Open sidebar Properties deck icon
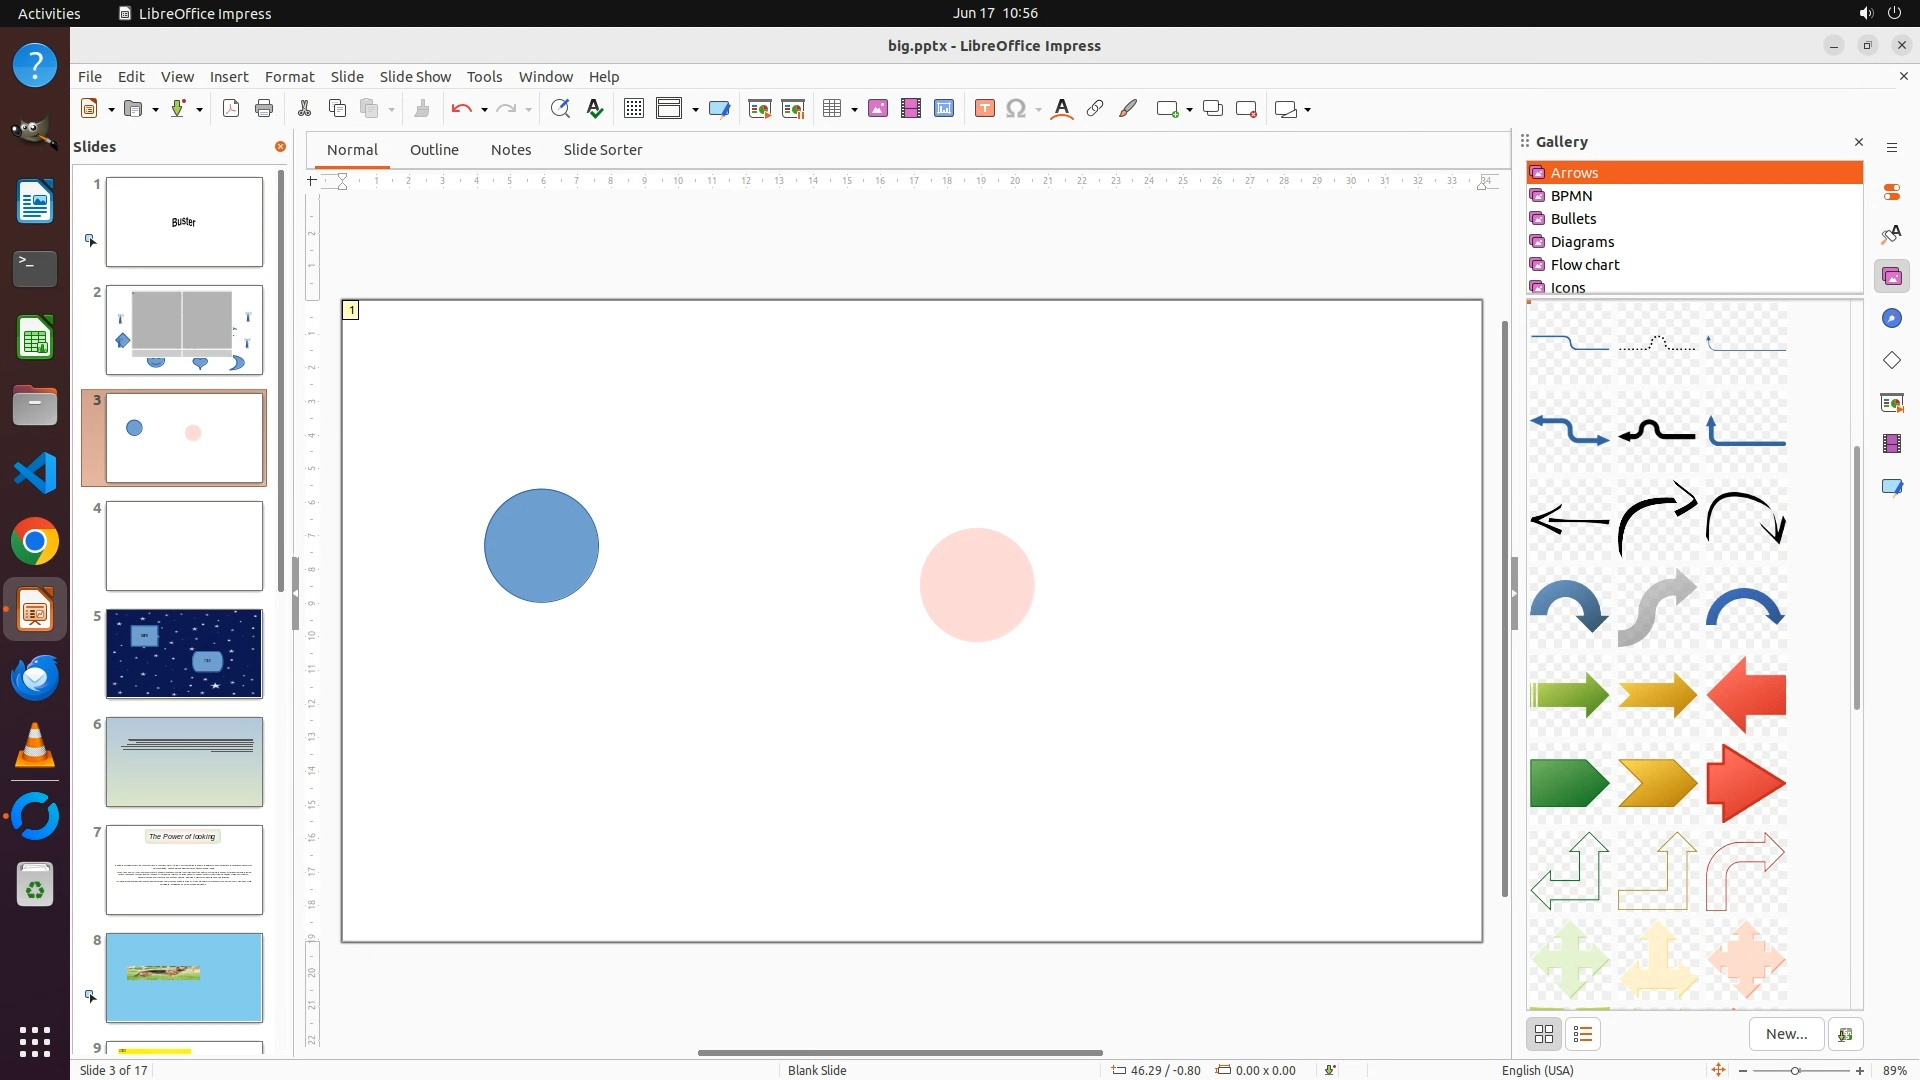This screenshot has height=1080, width=1920. pyautogui.click(x=1891, y=192)
